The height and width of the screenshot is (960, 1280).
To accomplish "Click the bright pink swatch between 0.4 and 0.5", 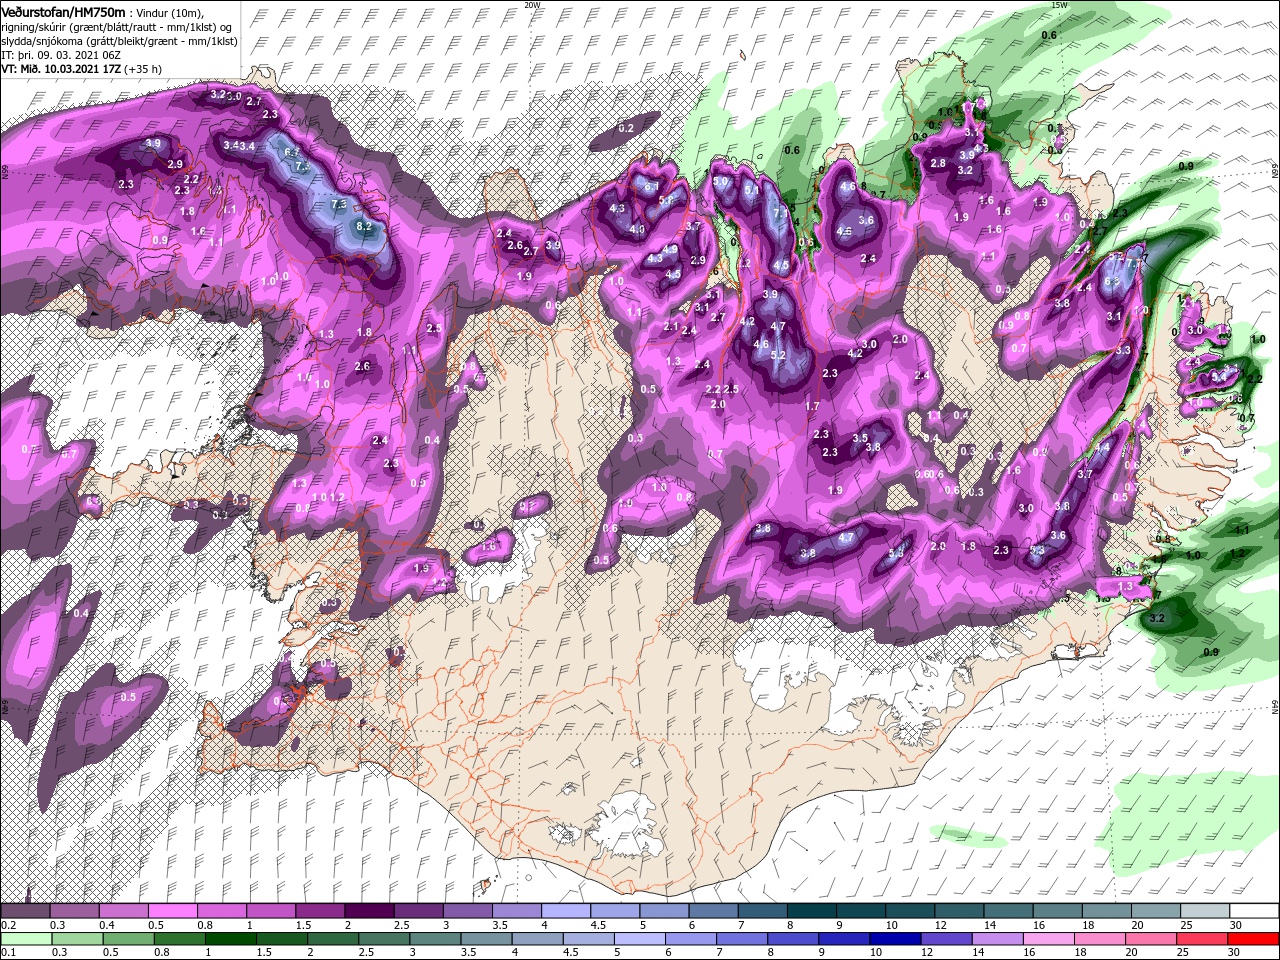I will pyautogui.click(x=172, y=911).
